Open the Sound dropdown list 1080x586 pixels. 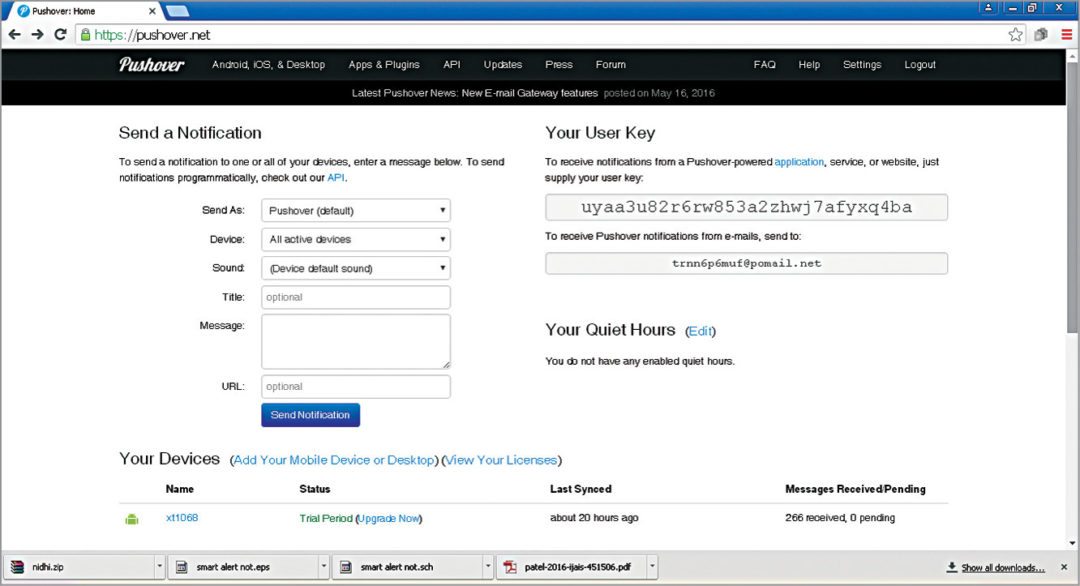tap(355, 269)
